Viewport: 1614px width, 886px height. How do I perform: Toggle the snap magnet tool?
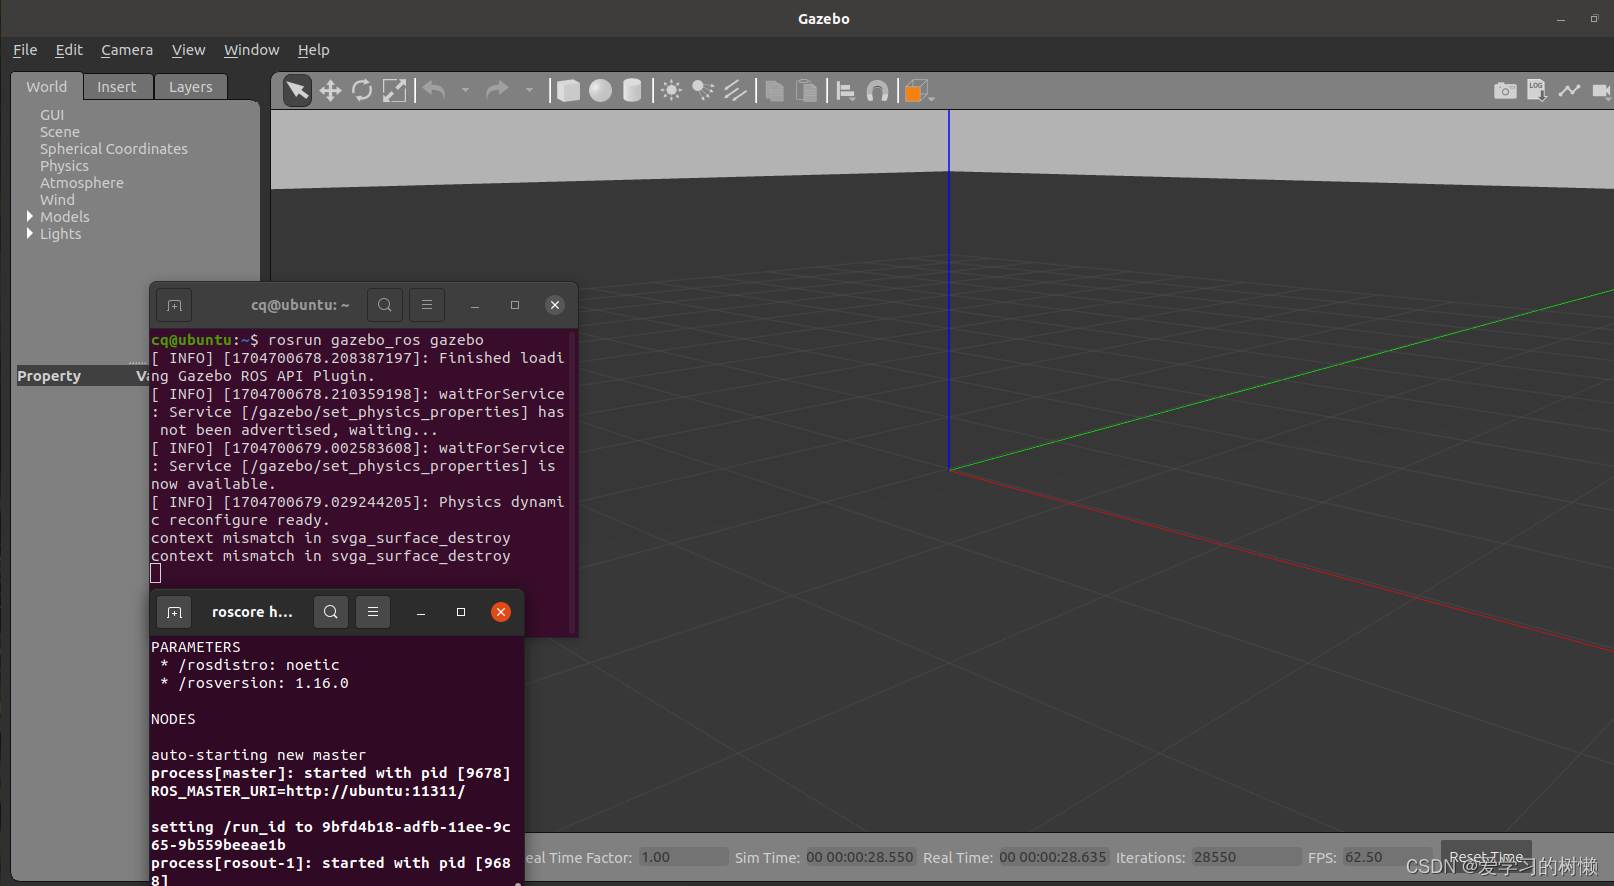[877, 91]
